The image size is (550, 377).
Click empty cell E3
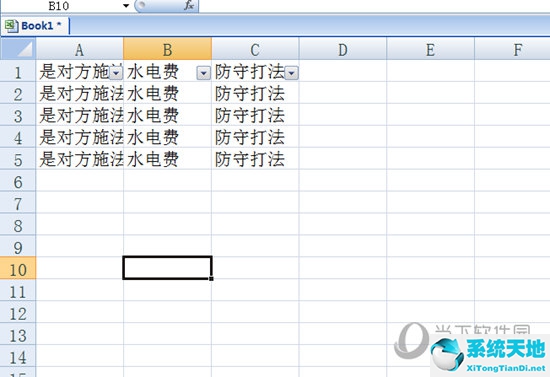tap(430, 115)
